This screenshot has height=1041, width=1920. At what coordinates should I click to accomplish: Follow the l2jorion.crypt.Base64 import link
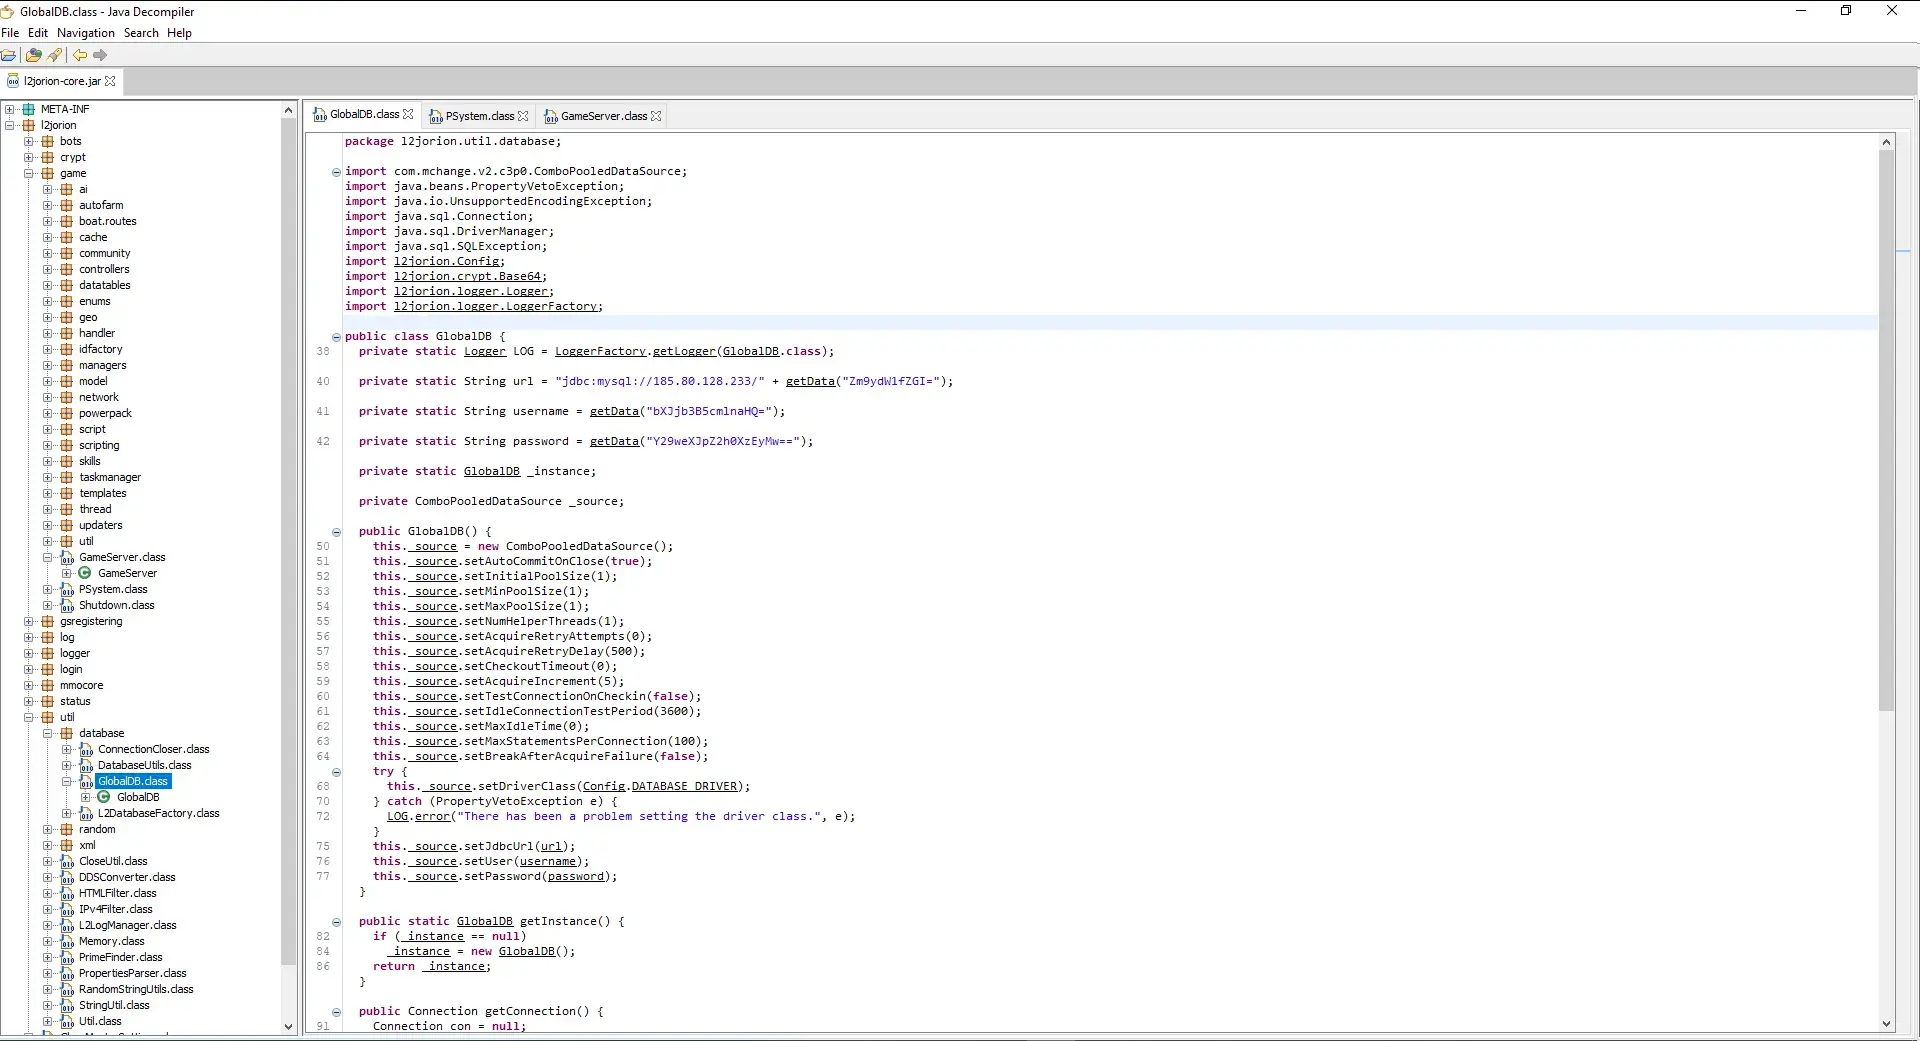tap(468, 277)
